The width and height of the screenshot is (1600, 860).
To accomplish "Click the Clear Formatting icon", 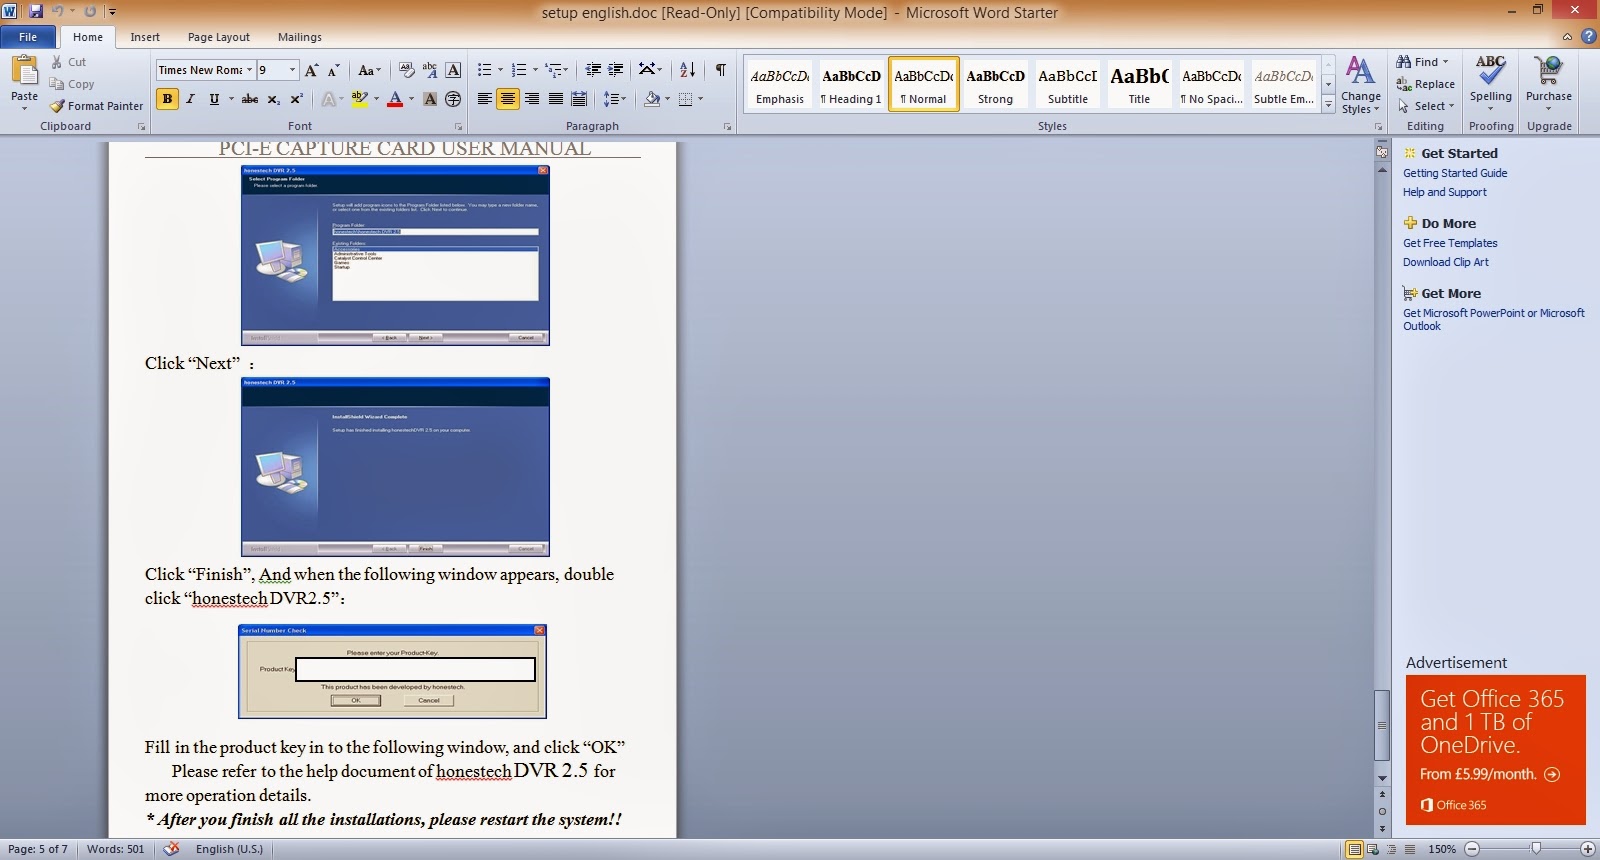I will tap(406, 70).
